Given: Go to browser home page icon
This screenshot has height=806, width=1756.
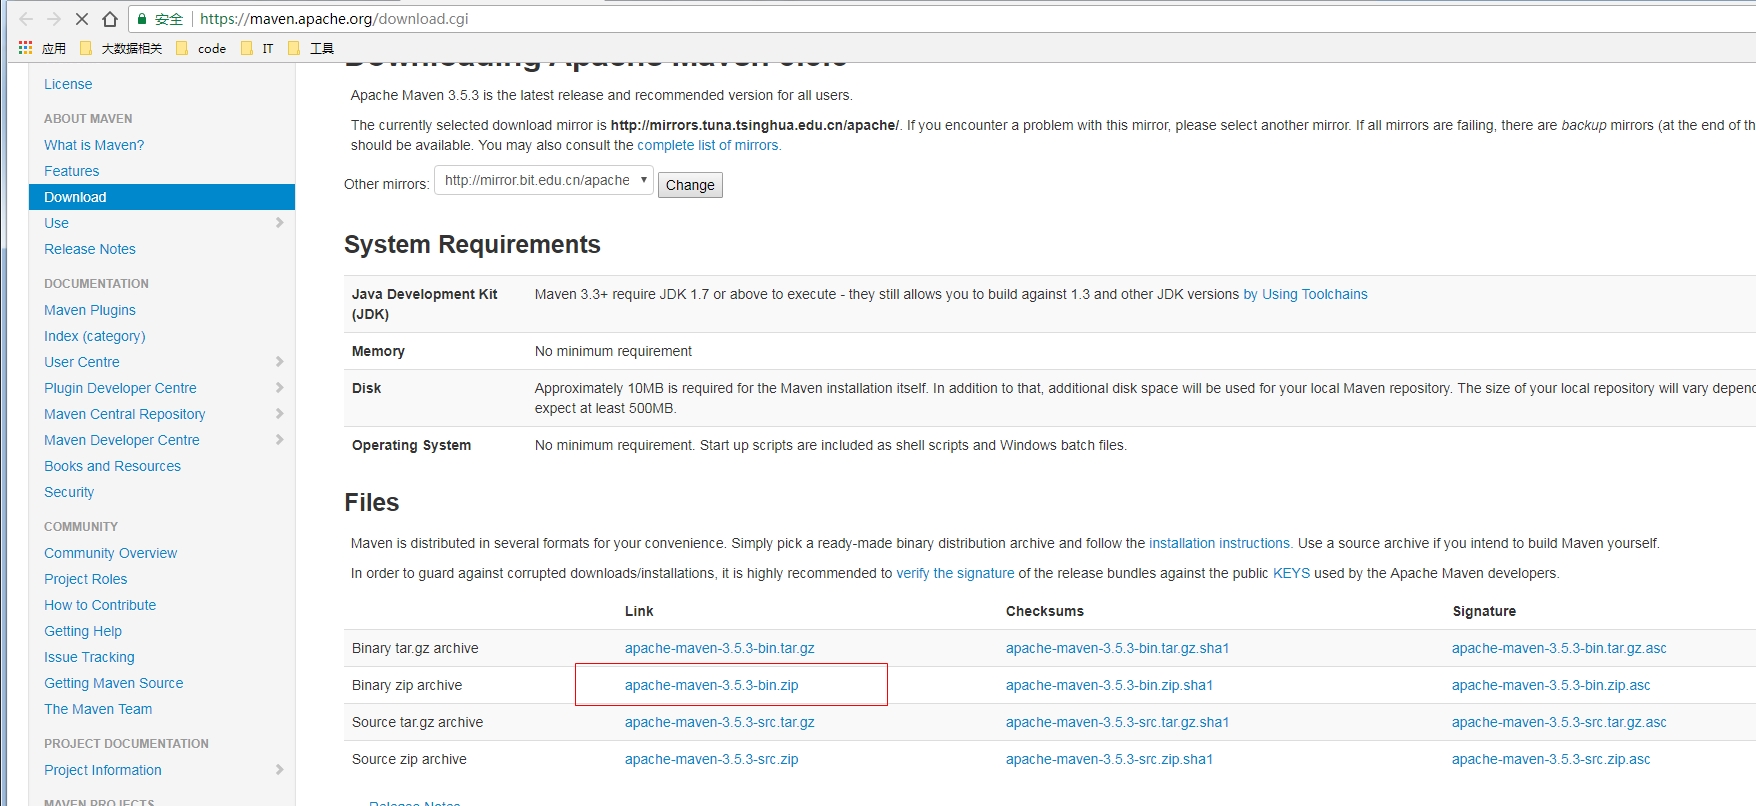Looking at the screenshot, I should pyautogui.click(x=110, y=19).
